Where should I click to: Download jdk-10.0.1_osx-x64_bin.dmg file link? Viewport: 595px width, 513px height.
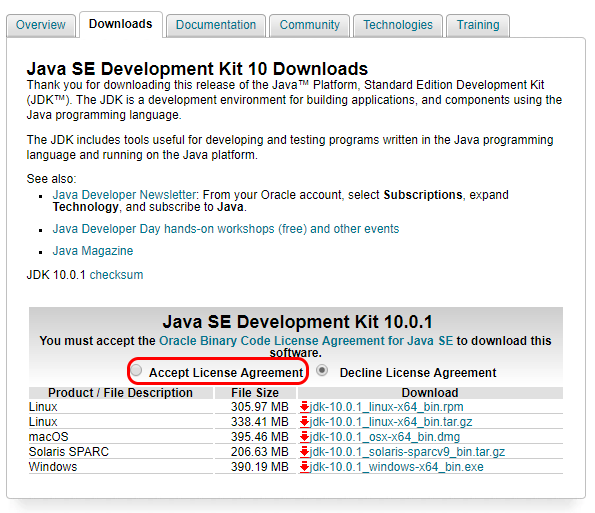click(385, 437)
